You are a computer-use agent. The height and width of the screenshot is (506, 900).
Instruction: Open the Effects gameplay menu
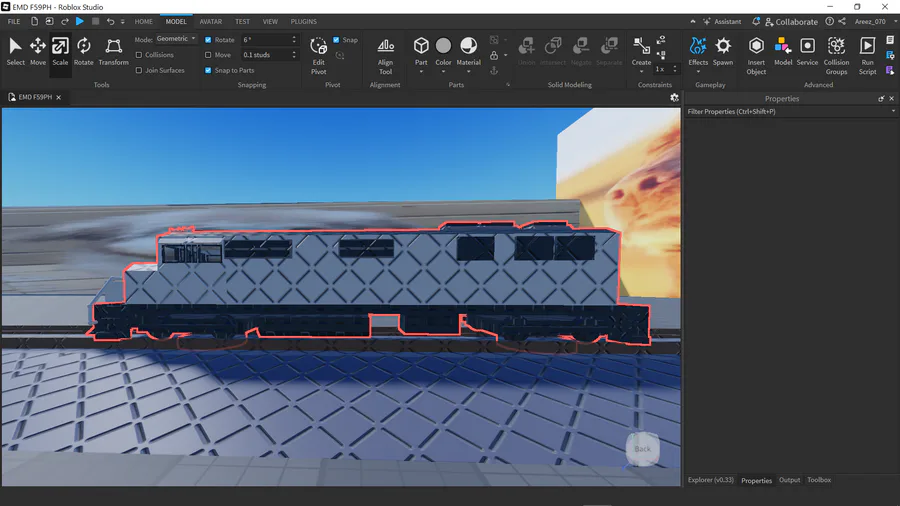(698, 52)
